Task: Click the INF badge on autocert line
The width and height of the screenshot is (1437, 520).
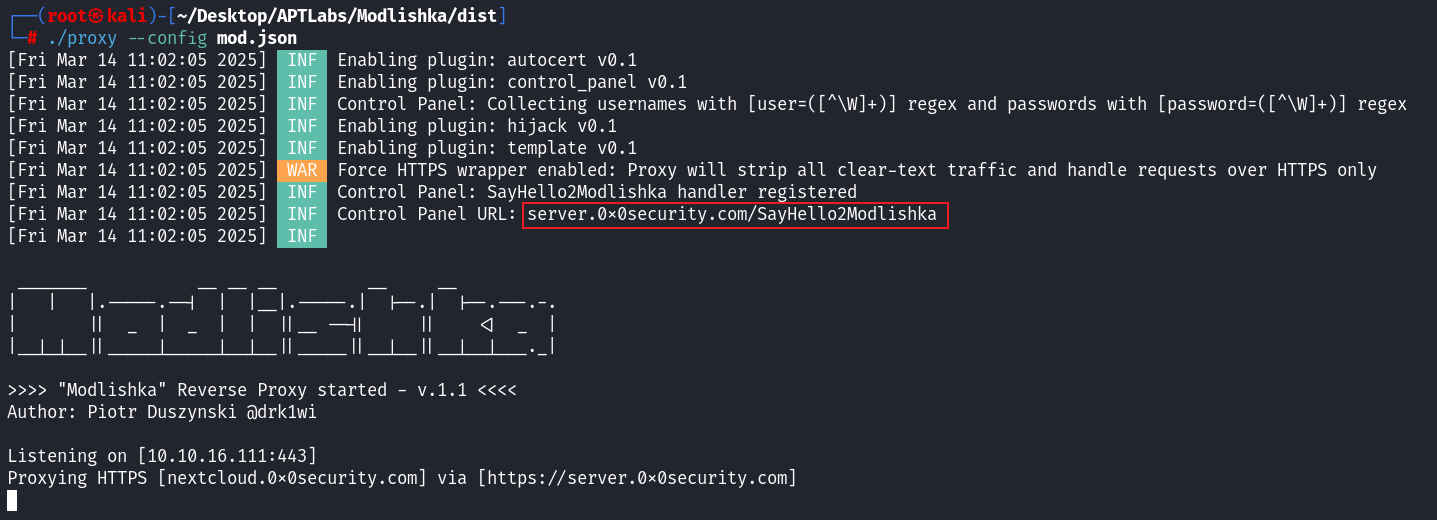Action: [302, 60]
